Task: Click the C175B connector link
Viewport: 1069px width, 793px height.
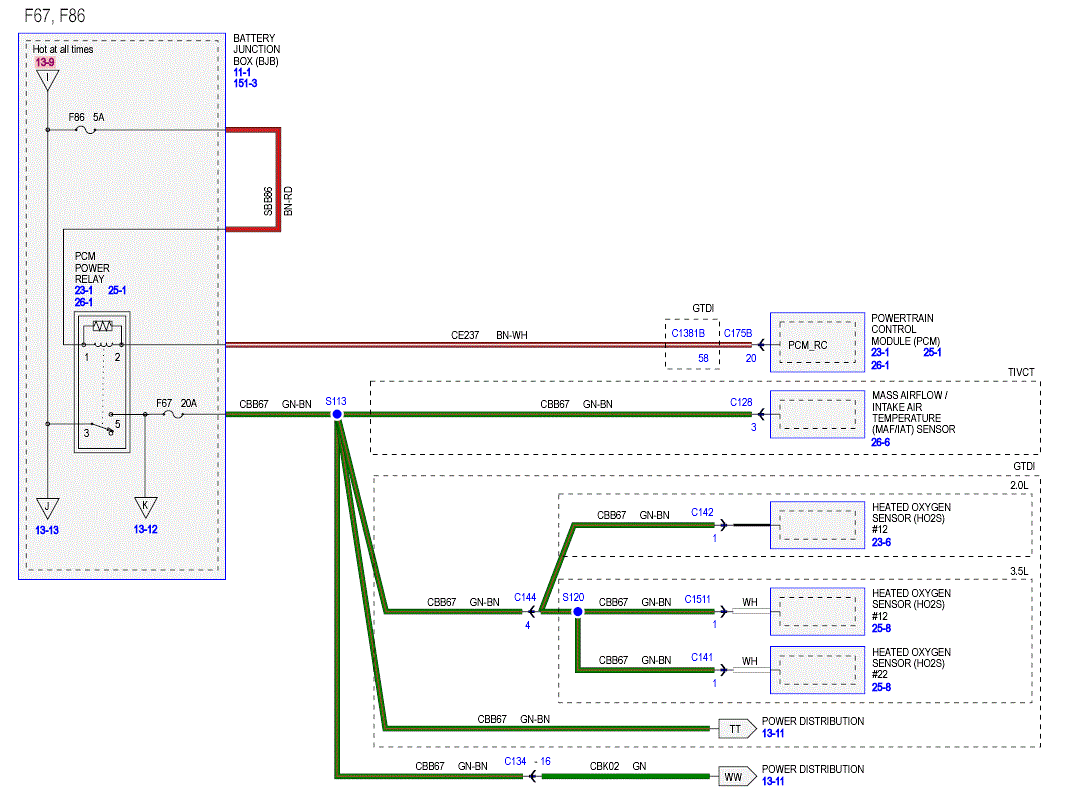Action: (x=738, y=333)
